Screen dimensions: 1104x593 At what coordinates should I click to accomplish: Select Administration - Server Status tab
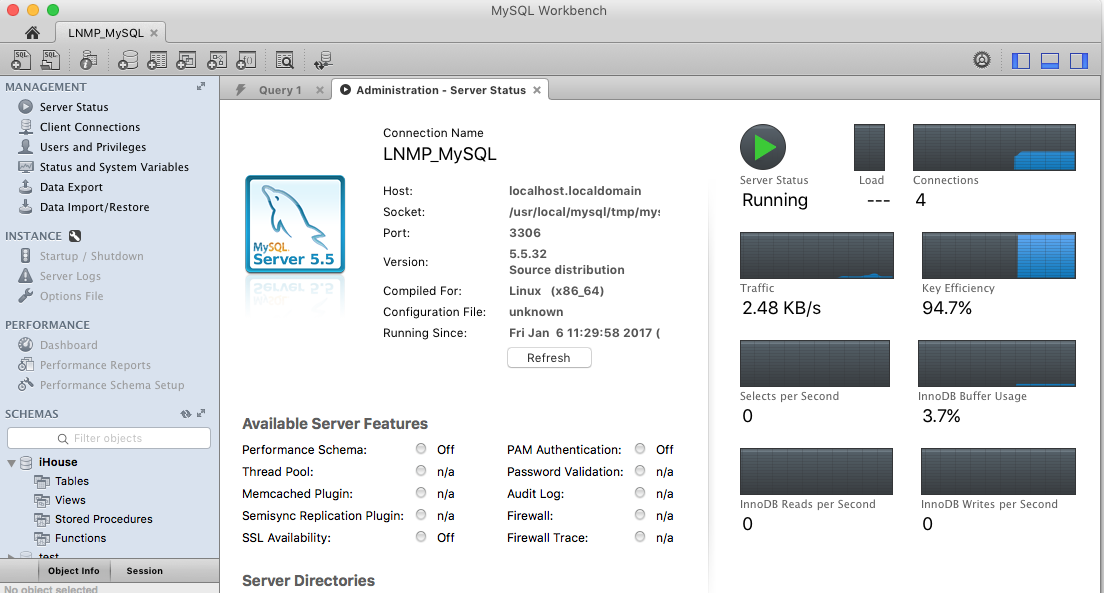[441, 90]
